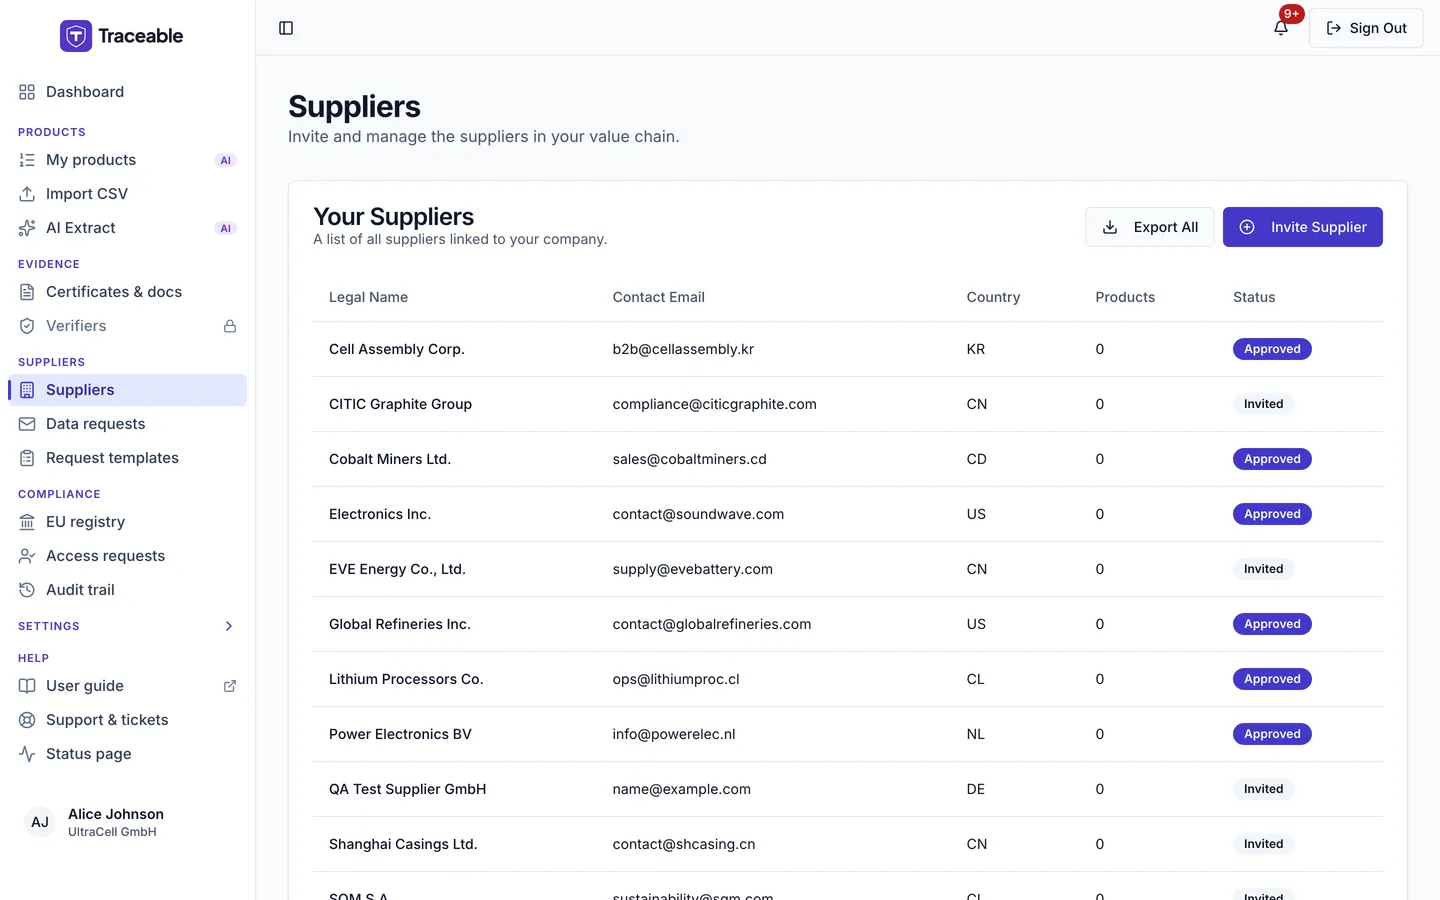Click Invited status for EVE Energy Co., Ltd.
The height and width of the screenshot is (900, 1440).
pyautogui.click(x=1264, y=569)
